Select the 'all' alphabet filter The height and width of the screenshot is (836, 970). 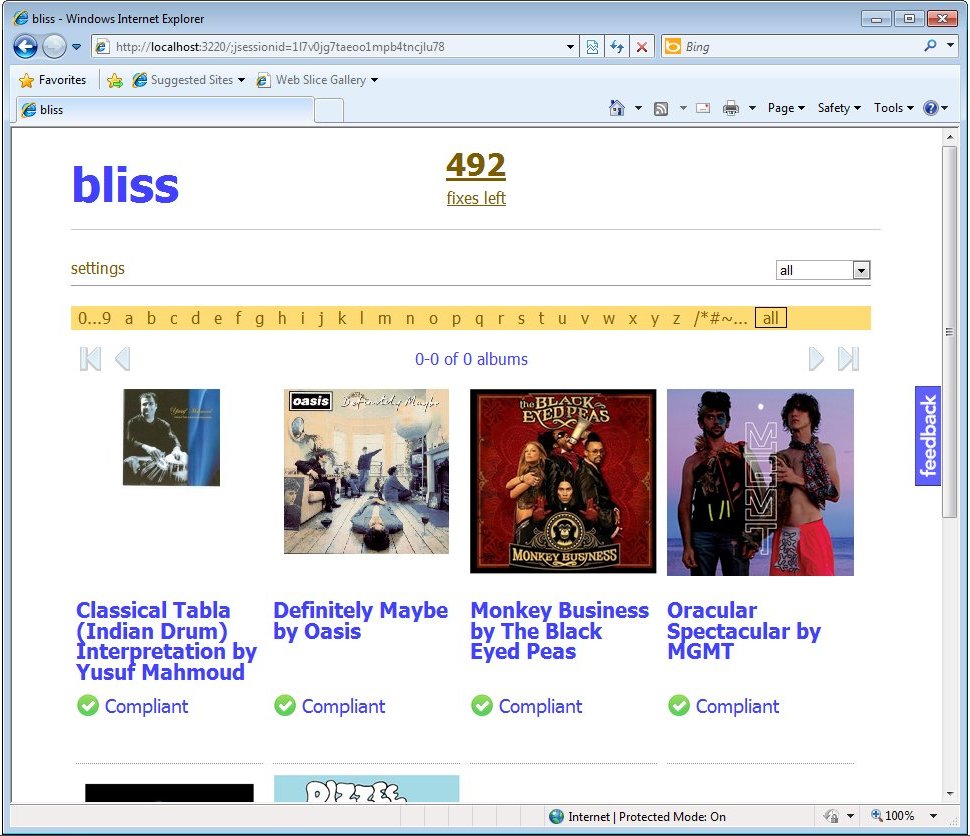[x=770, y=318]
